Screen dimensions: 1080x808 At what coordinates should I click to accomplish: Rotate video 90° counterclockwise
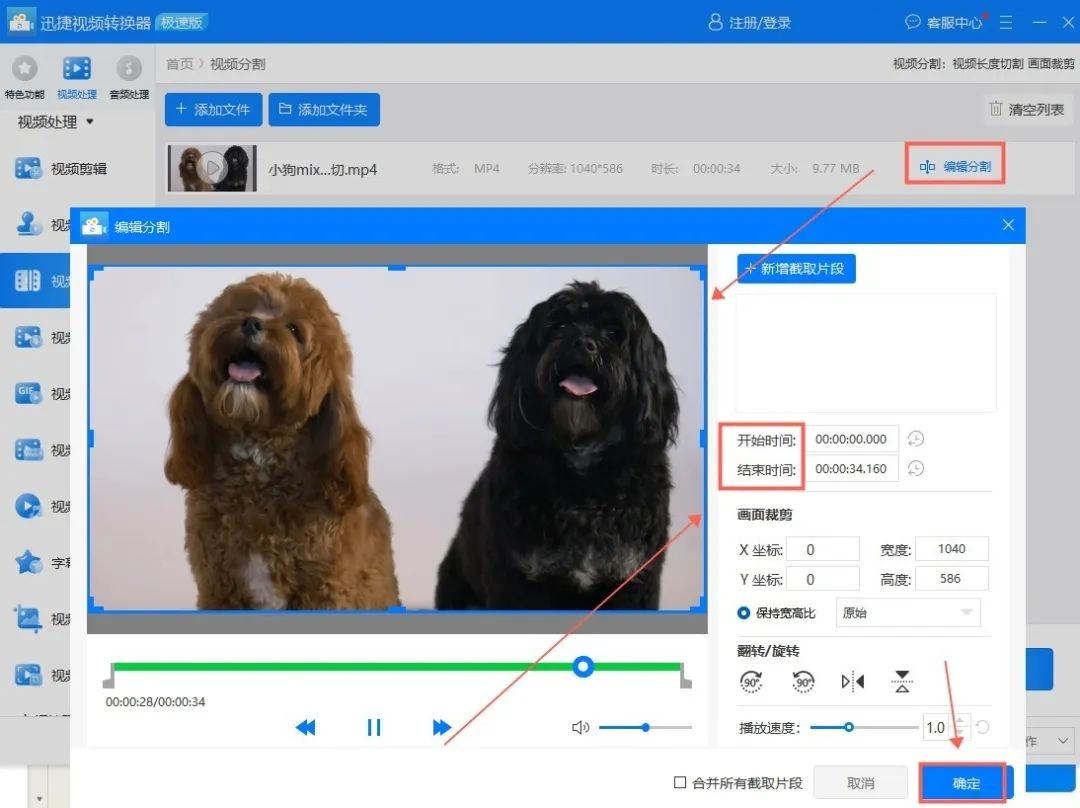(x=803, y=682)
